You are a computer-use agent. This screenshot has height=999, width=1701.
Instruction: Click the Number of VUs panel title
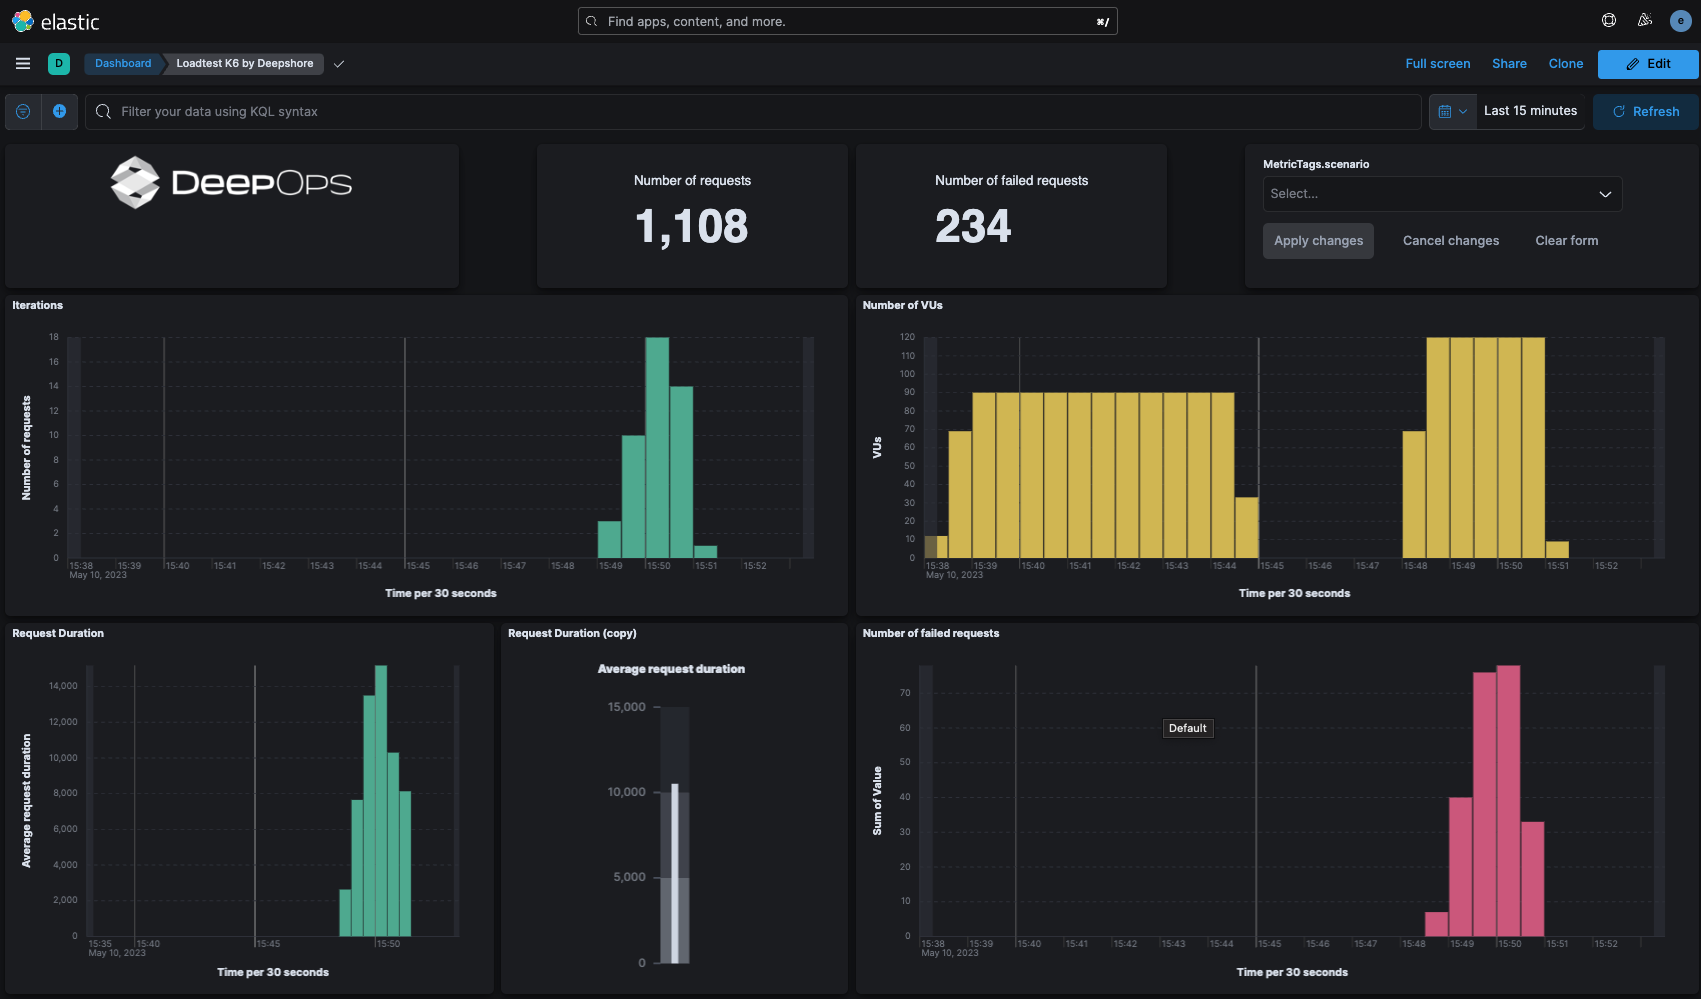(902, 305)
